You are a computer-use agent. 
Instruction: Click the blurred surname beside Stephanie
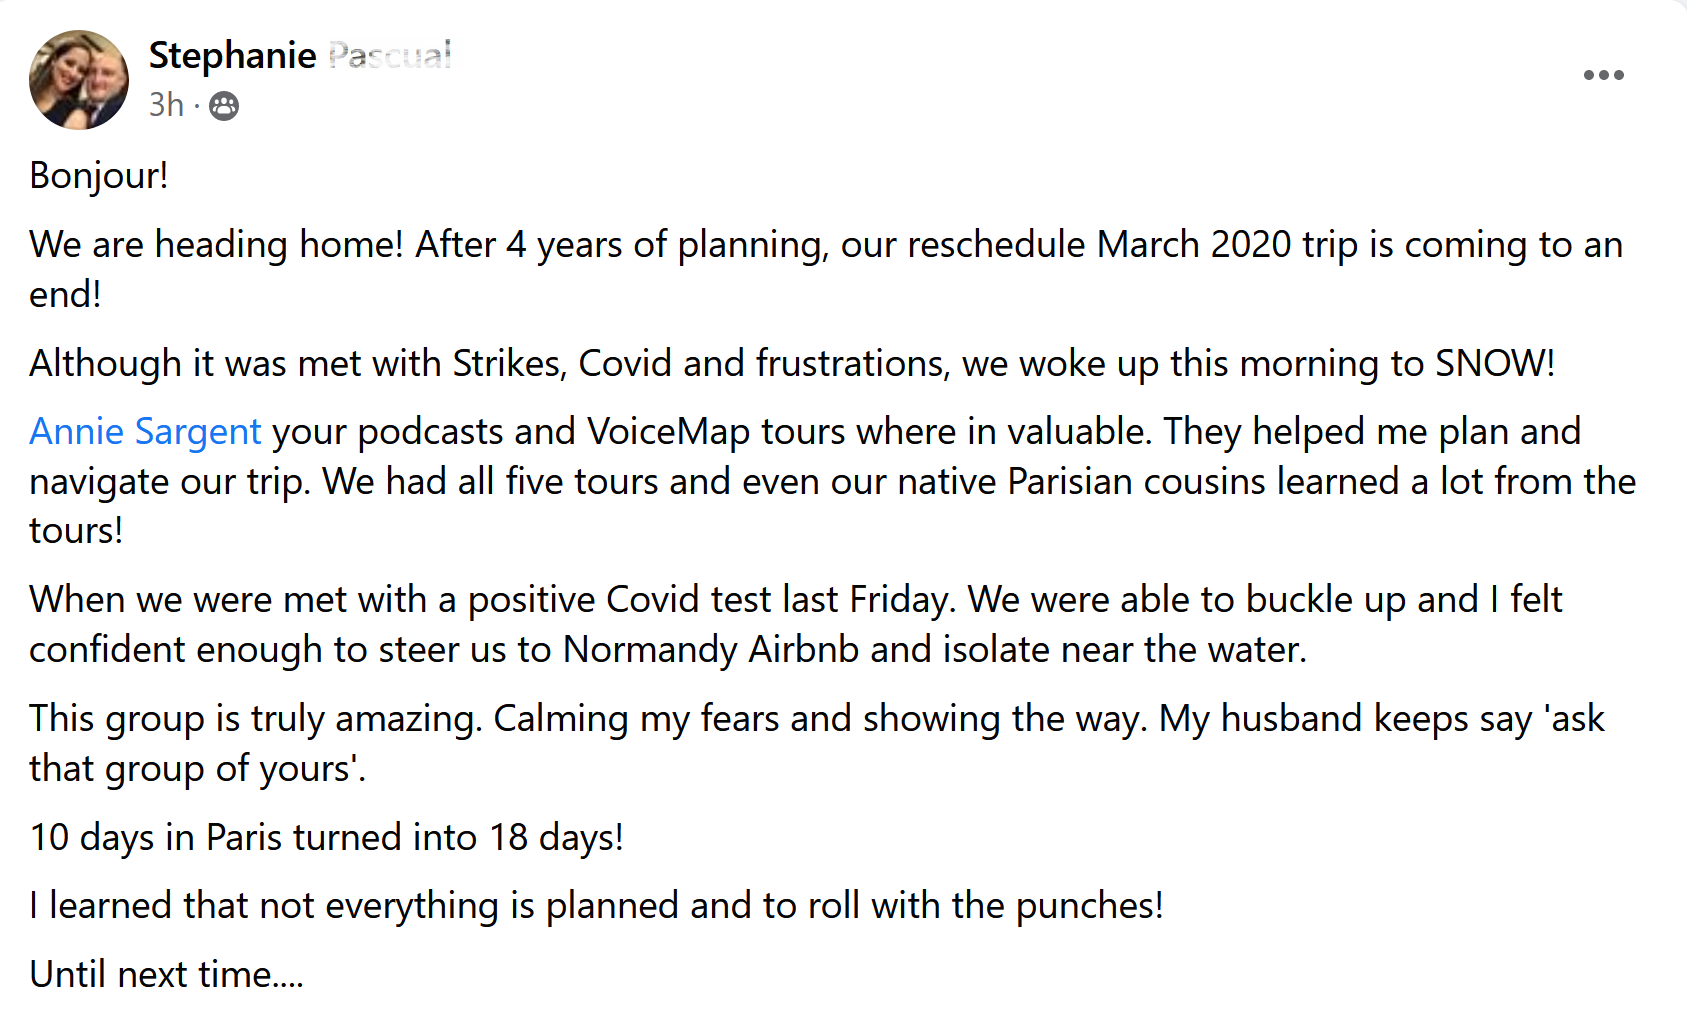(x=389, y=55)
